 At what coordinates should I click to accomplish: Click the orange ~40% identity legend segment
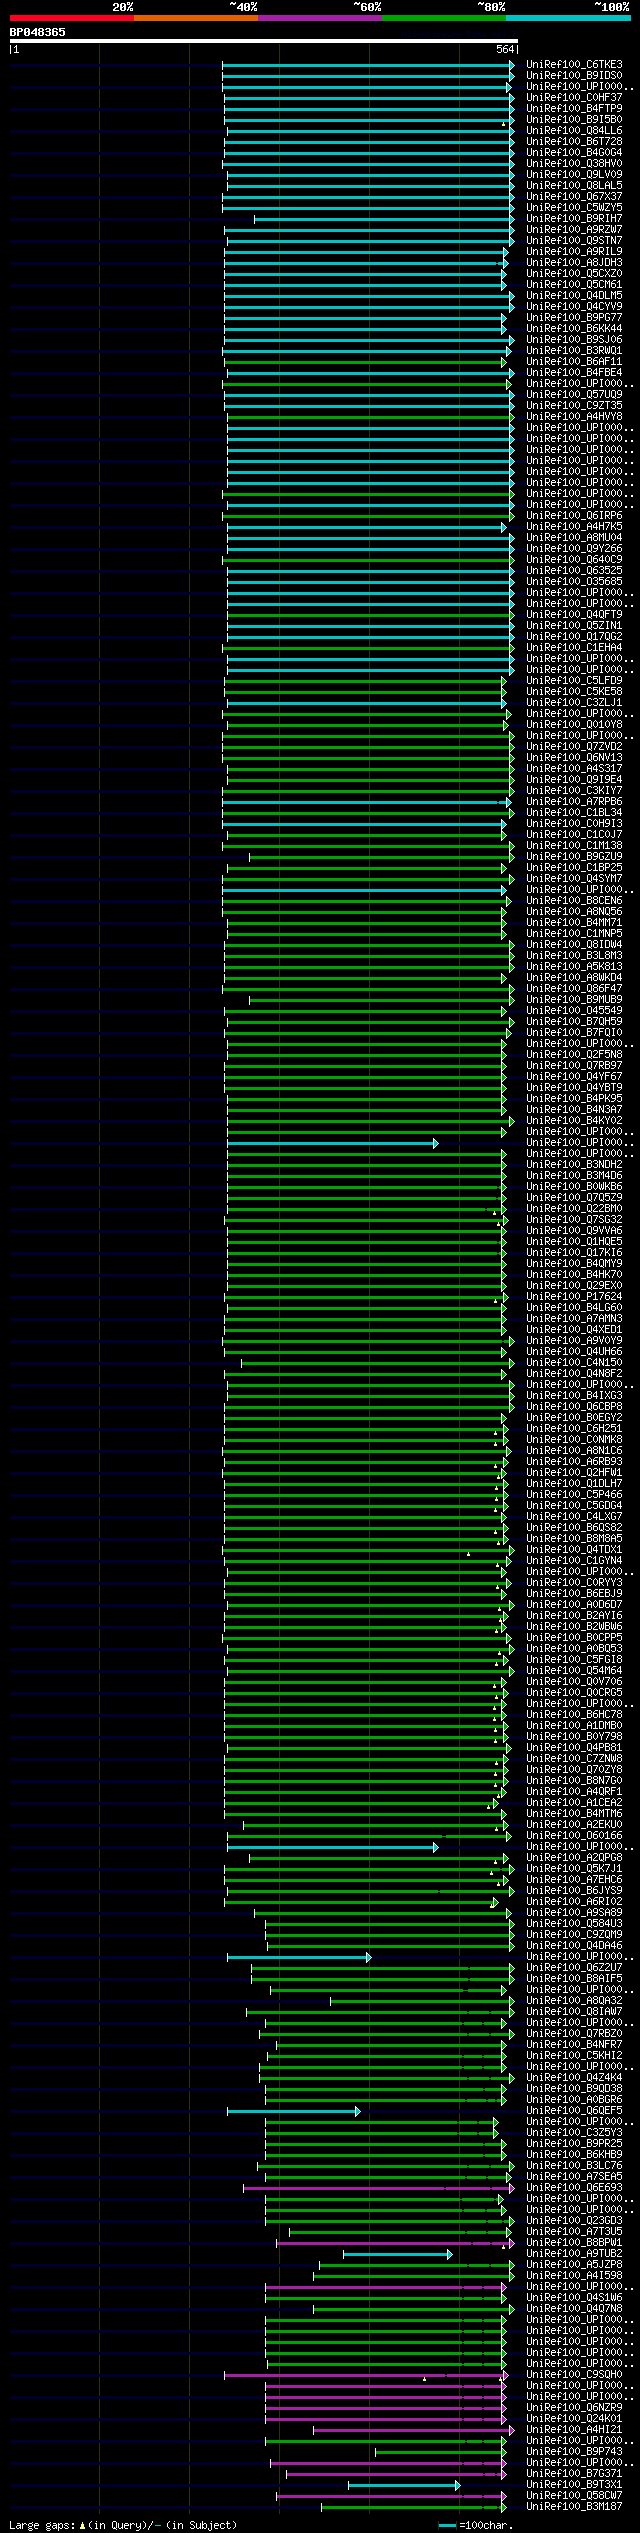click(x=196, y=18)
